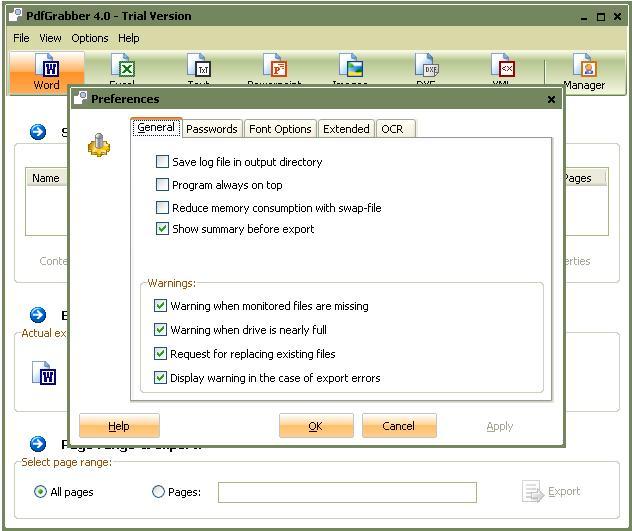
Task: Open the Extended tab
Action: tap(346, 129)
